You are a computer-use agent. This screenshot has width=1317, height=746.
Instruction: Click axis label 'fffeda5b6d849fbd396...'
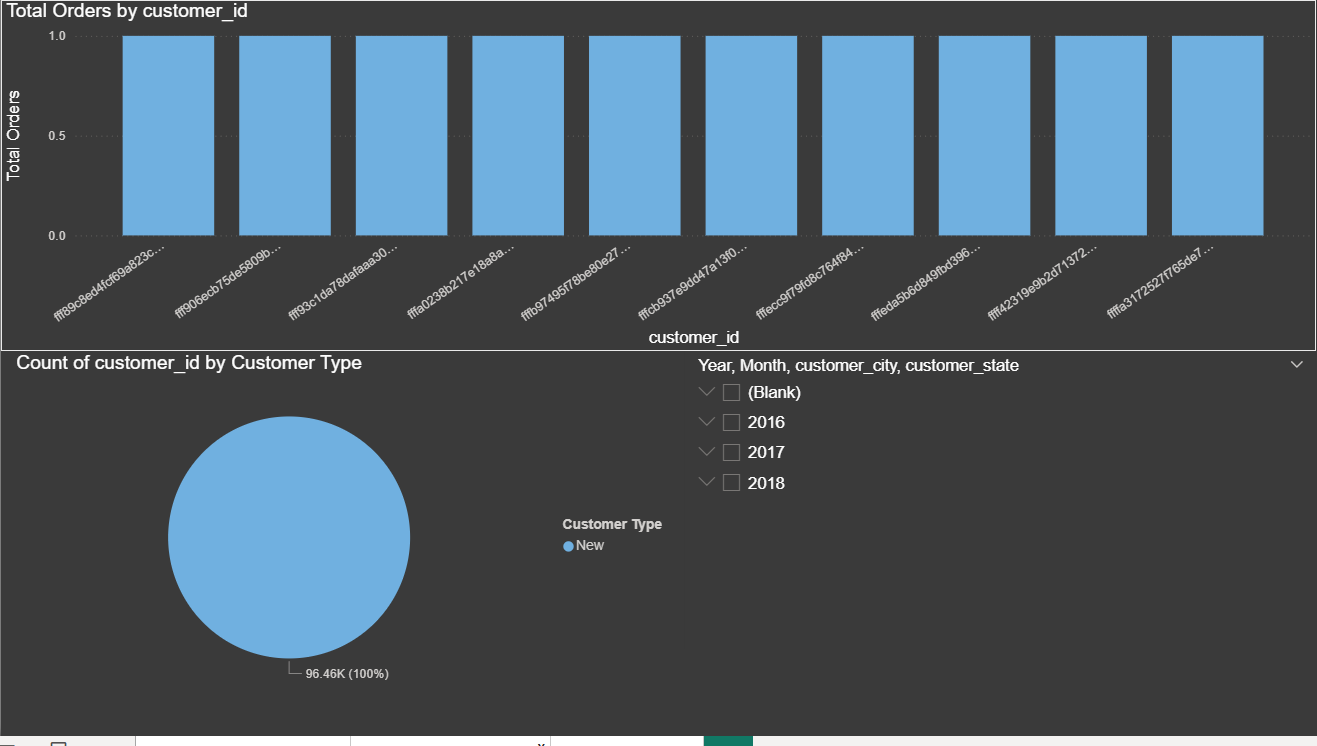point(925,283)
